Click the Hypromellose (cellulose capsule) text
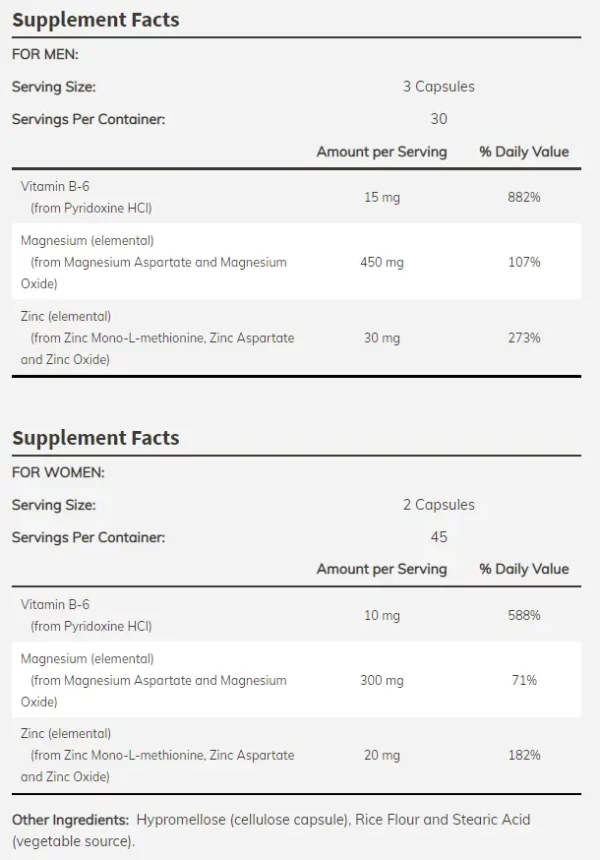This screenshot has width=600, height=860. point(243,820)
